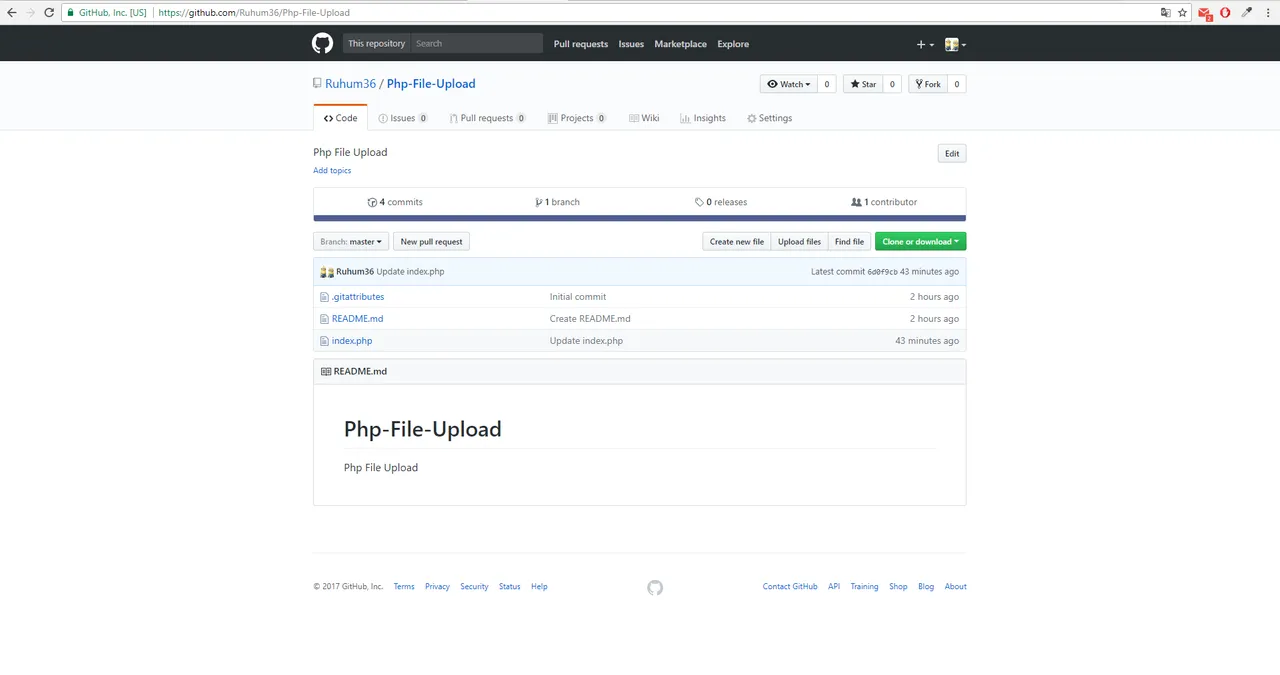Open the Ruhum36 owner link
The width and height of the screenshot is (1280, 675).
(350, 84)
